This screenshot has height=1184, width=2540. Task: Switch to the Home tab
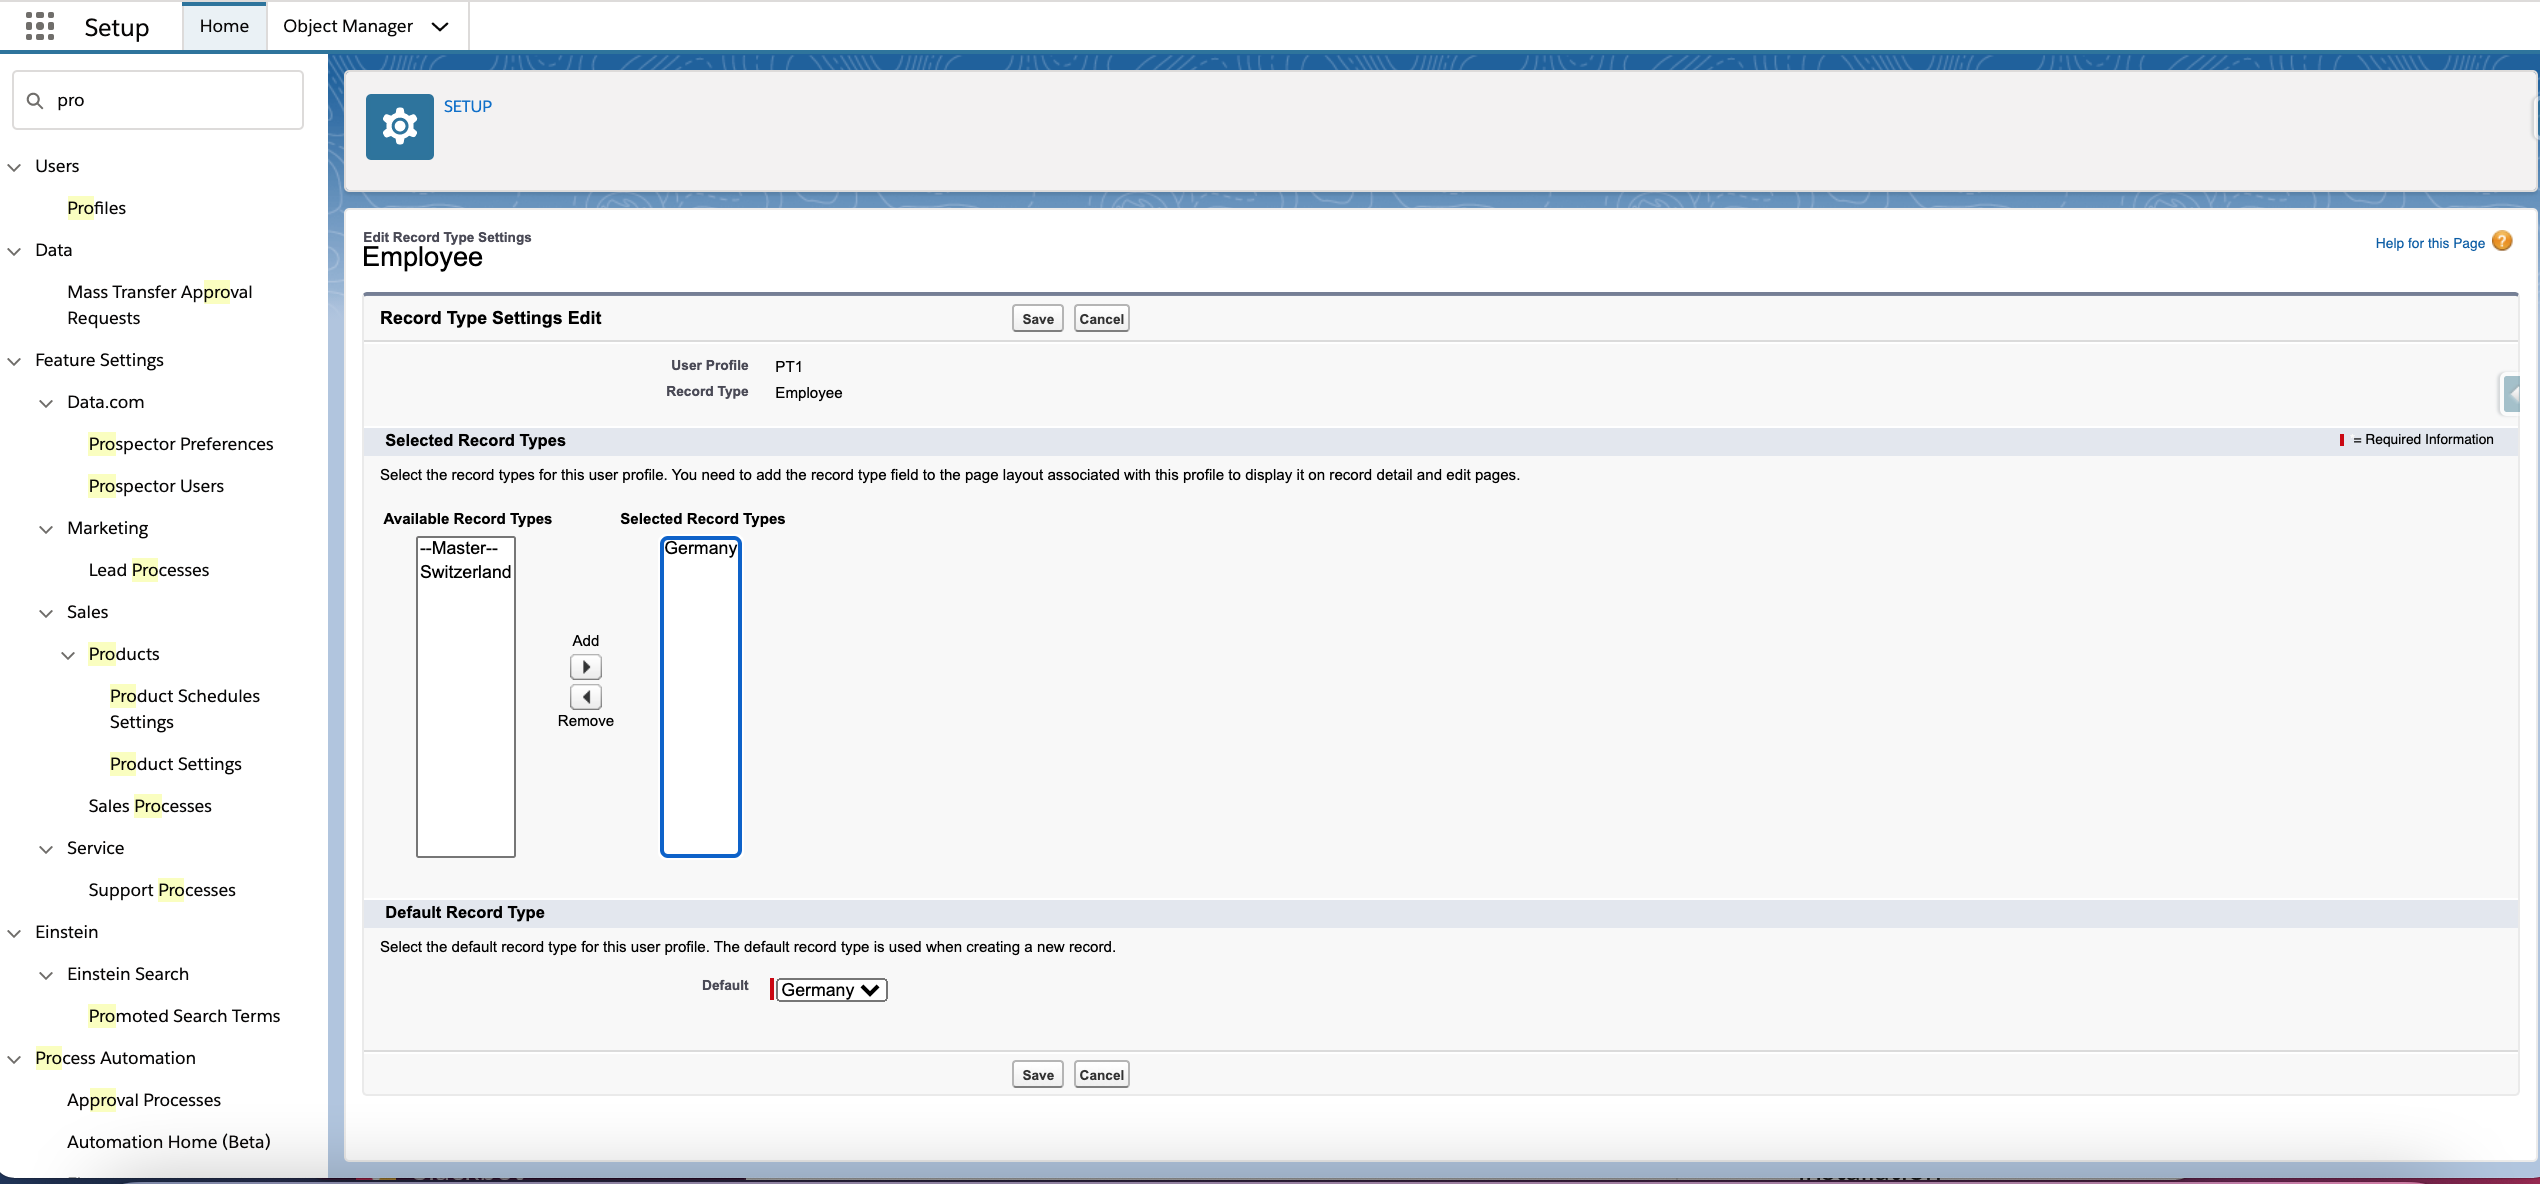tap(224, 26)
